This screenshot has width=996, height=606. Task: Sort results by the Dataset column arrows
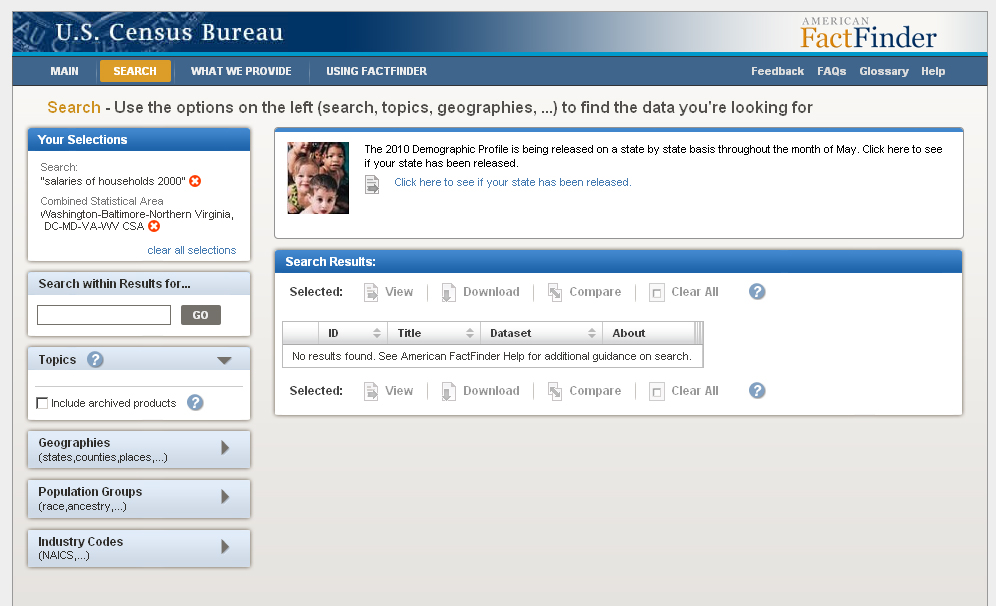pyautogui.click(x=592, y=333)
